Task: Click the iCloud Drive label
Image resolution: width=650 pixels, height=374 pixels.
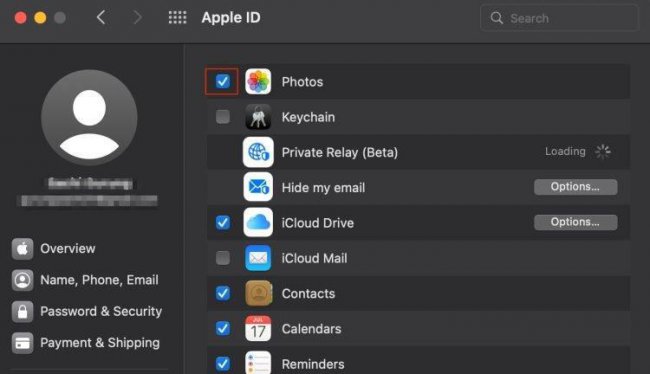Action: [x=318, y=223]
